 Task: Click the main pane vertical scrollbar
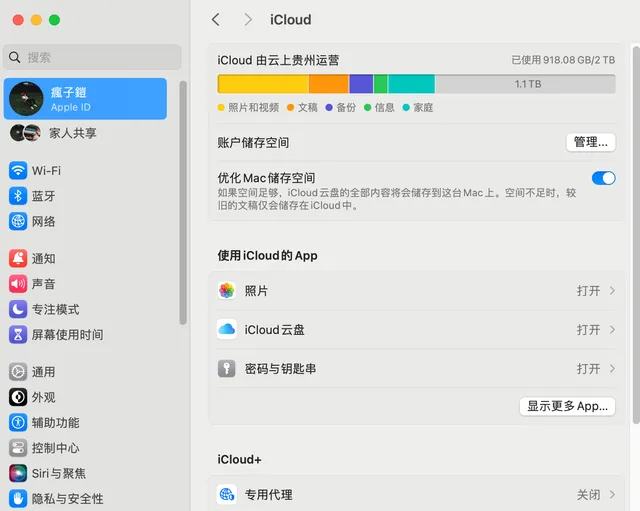pos(636,235)
